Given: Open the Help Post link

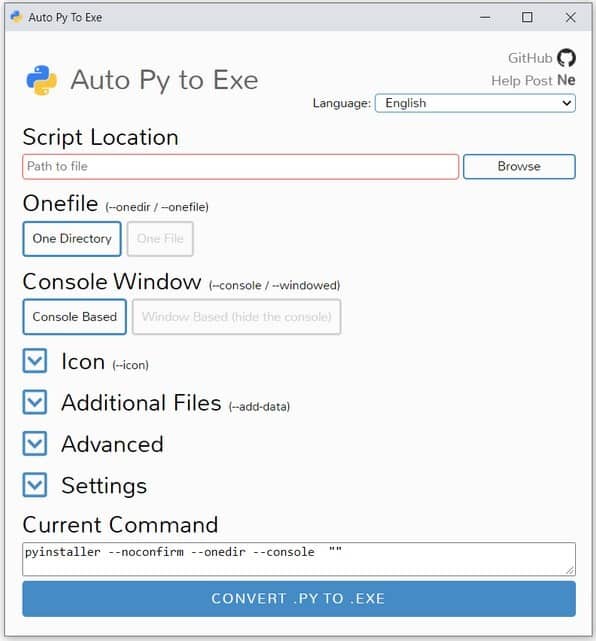Looking at the screenshot, I should pos(522,81).
